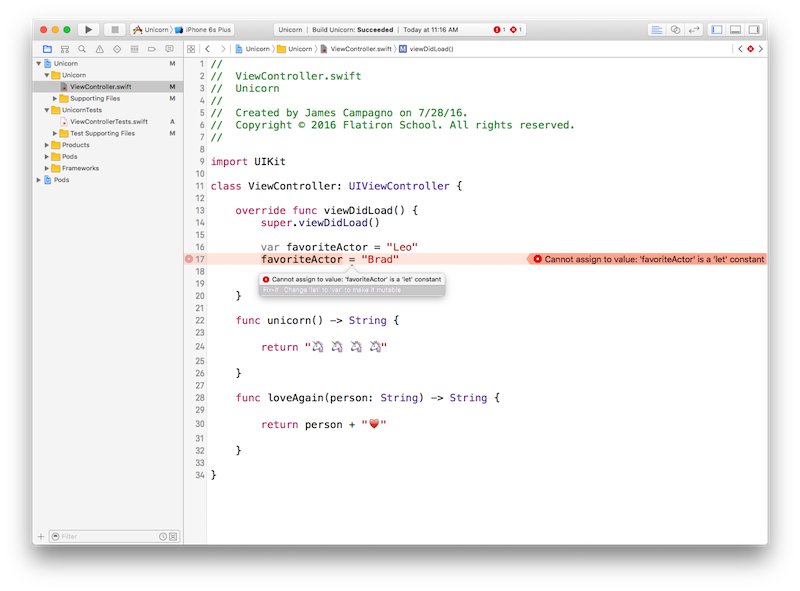Add a new file with the plus button

pyautogui.click(x=41, y=536)
